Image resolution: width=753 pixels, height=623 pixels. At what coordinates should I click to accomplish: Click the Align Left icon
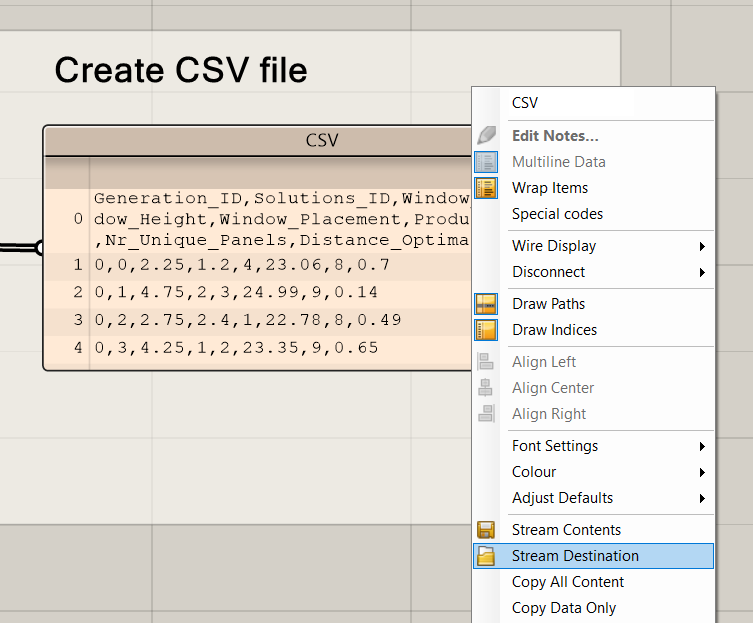click(x=486, y=362)
